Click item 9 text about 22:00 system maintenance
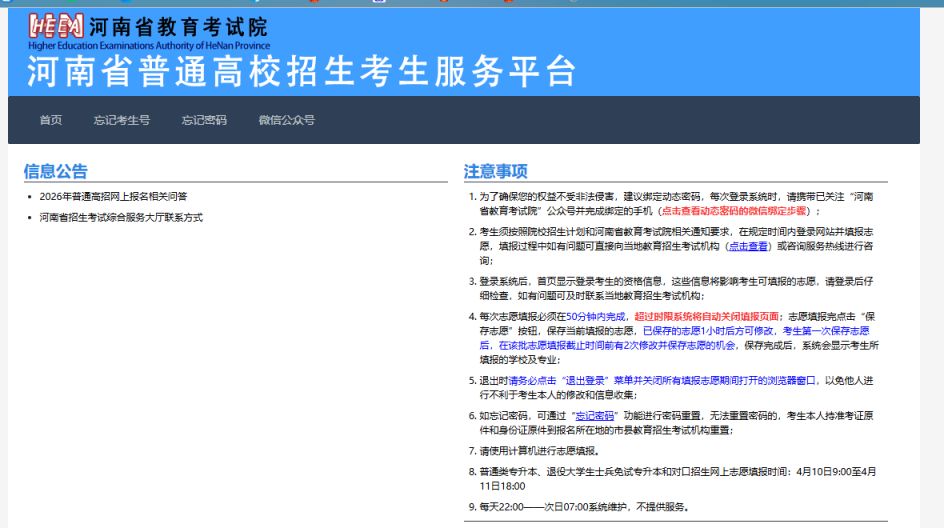Viewport: 944px width, 528px height. tap(584, 507)
